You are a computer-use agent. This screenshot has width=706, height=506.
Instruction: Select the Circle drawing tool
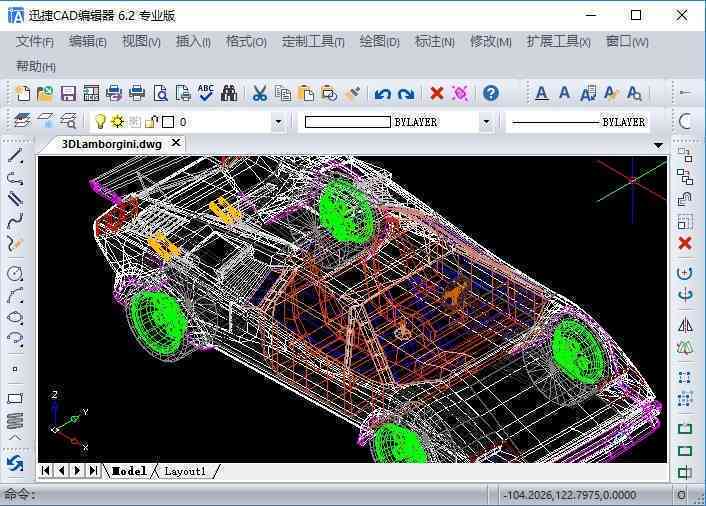coord(15,273)
